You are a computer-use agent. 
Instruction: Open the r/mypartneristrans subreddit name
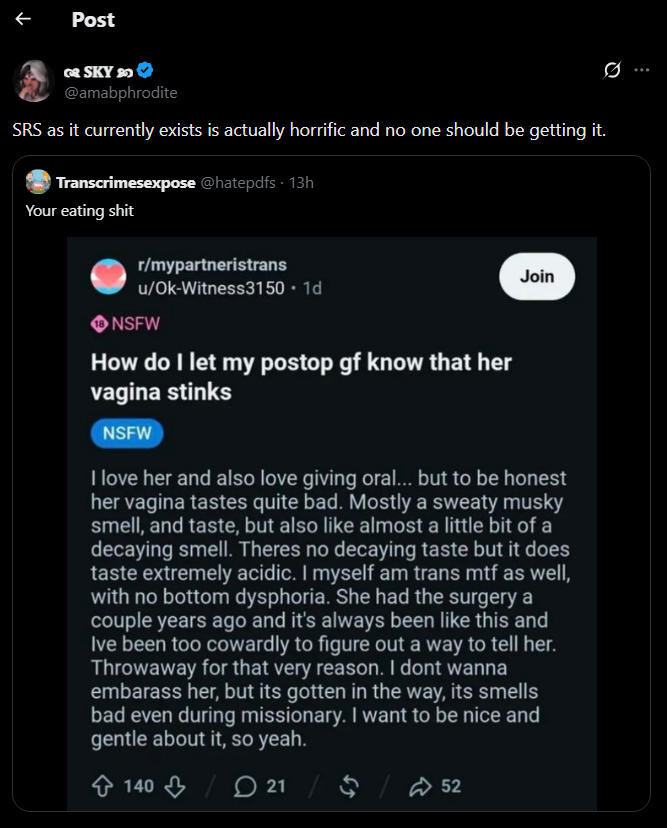[x=212, y=265]
